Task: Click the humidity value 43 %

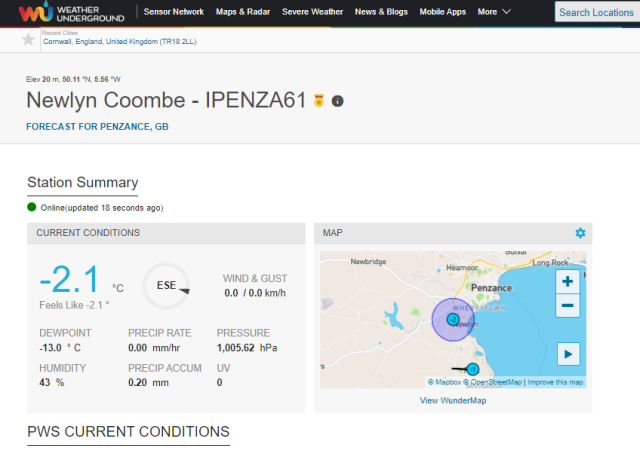Action: click(x=51, y=382)
